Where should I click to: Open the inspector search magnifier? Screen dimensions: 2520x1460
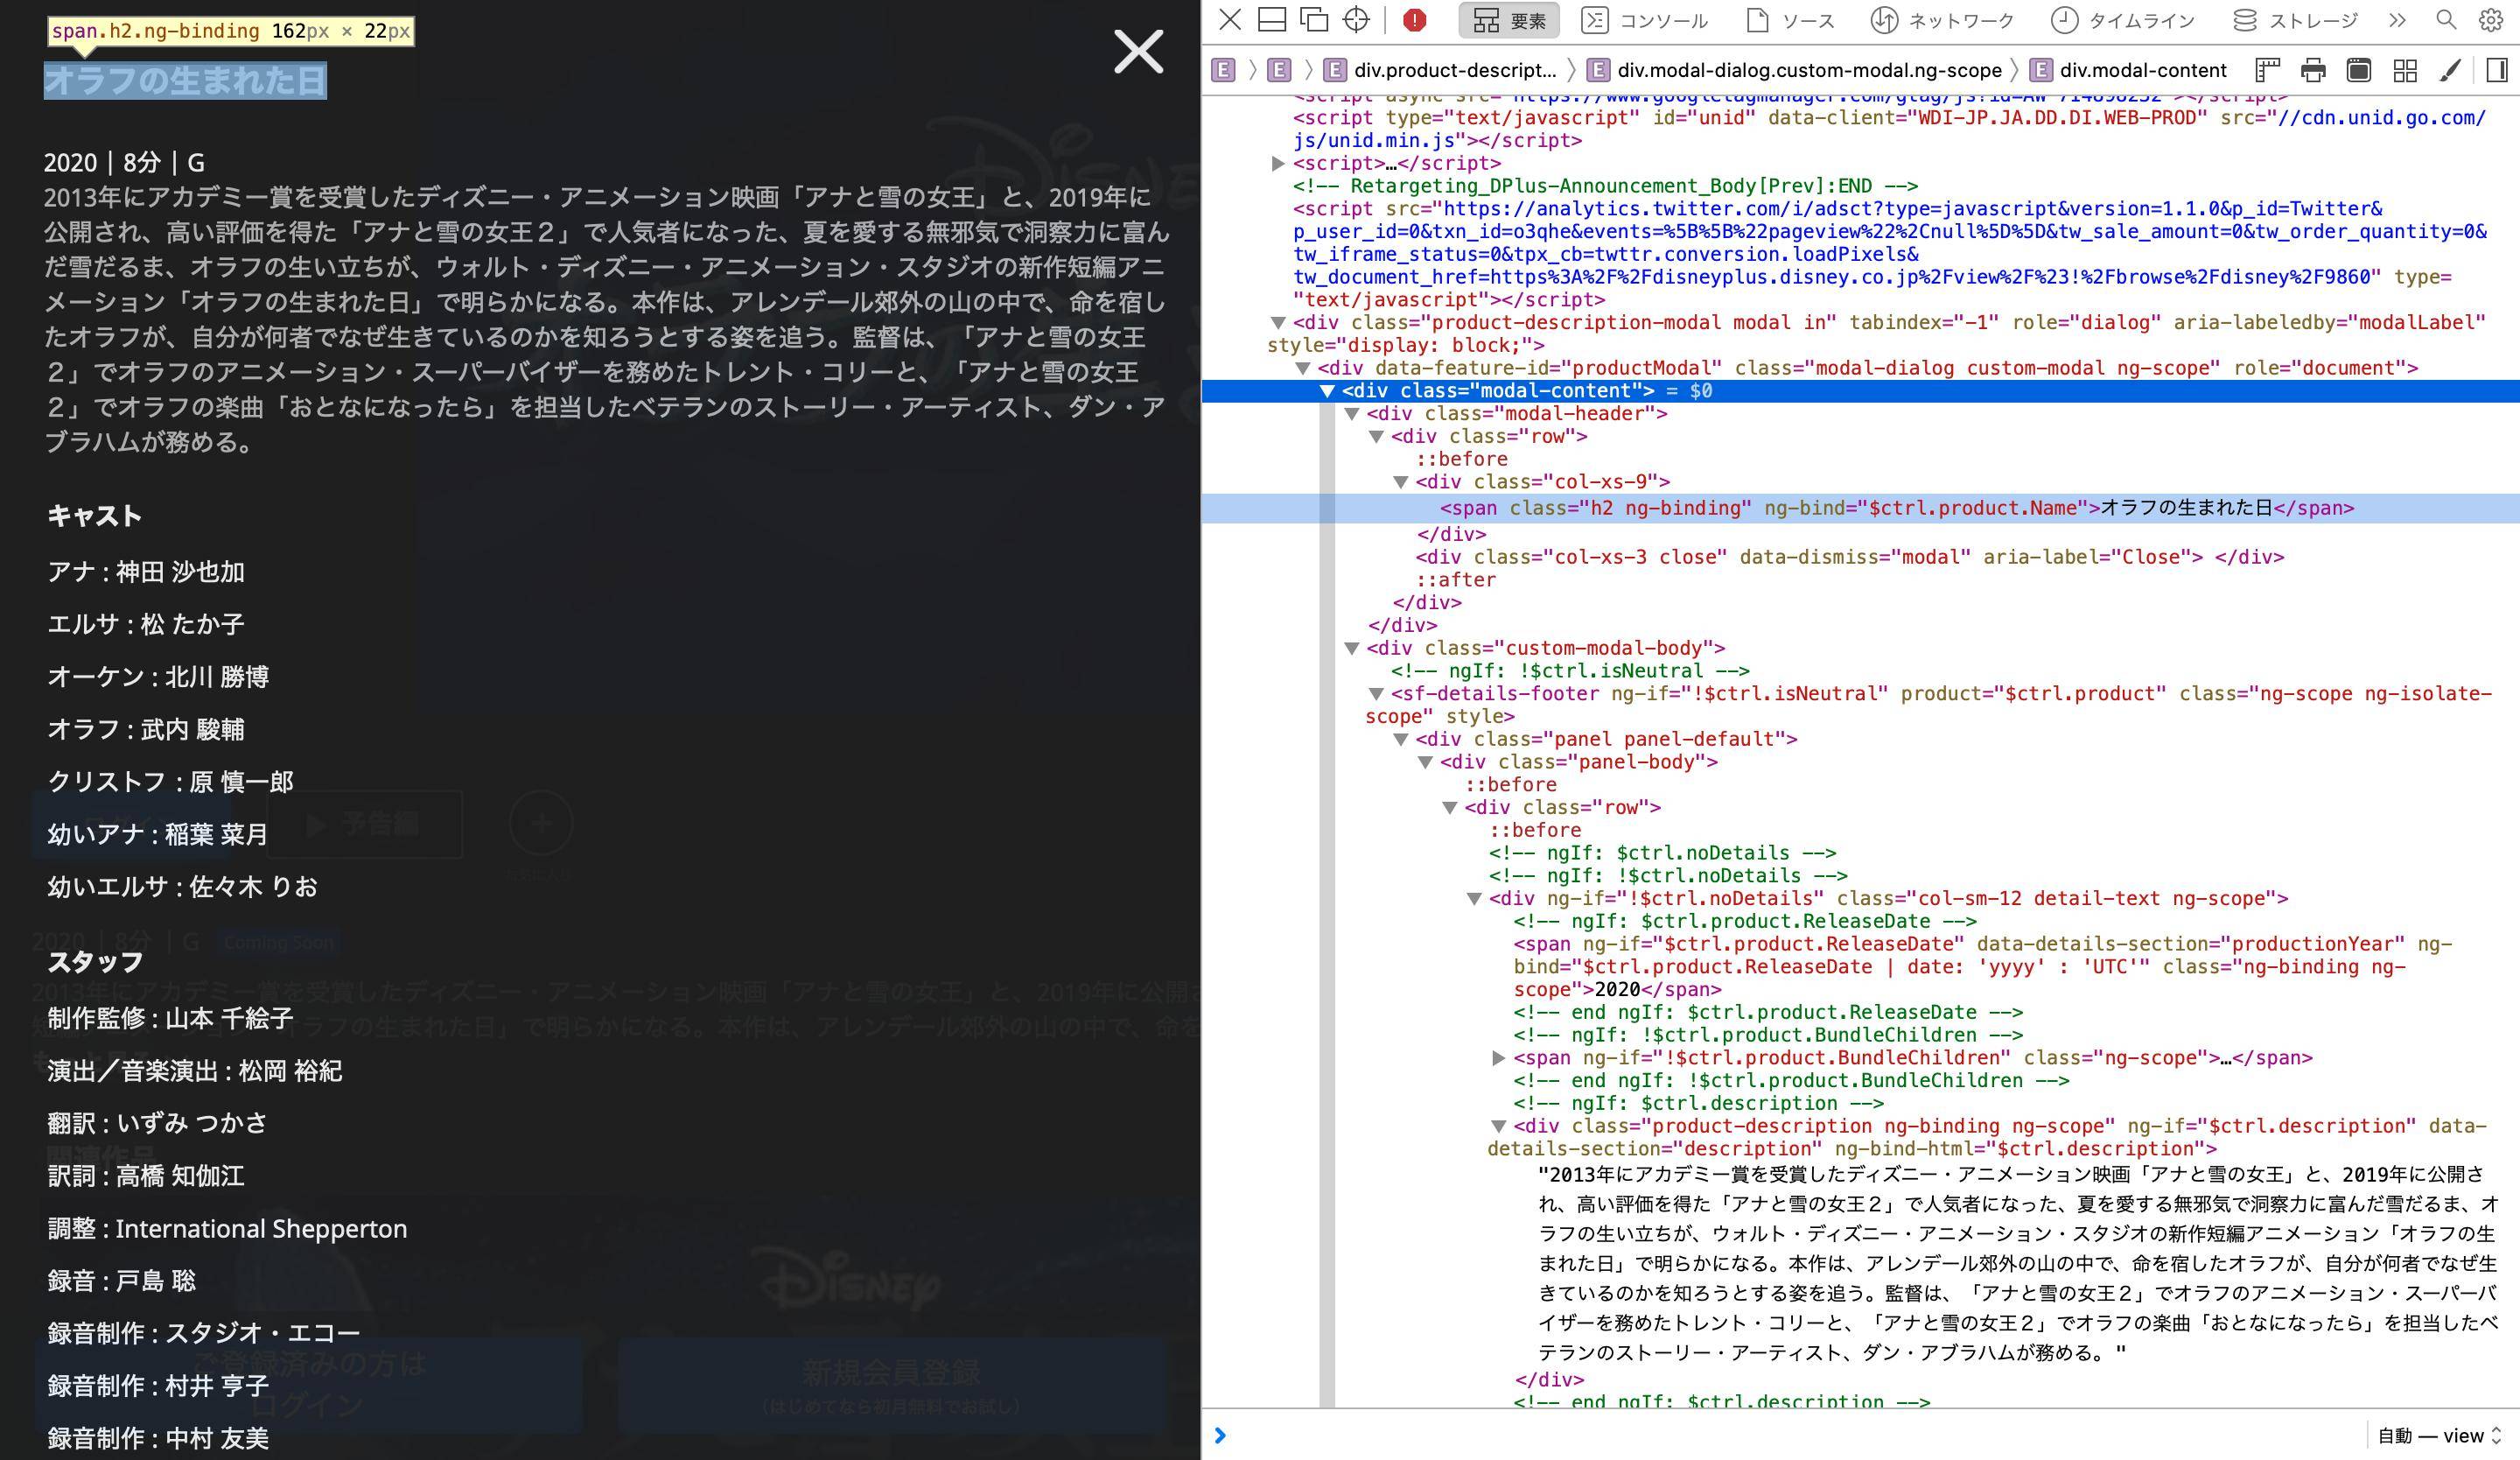2446,20
